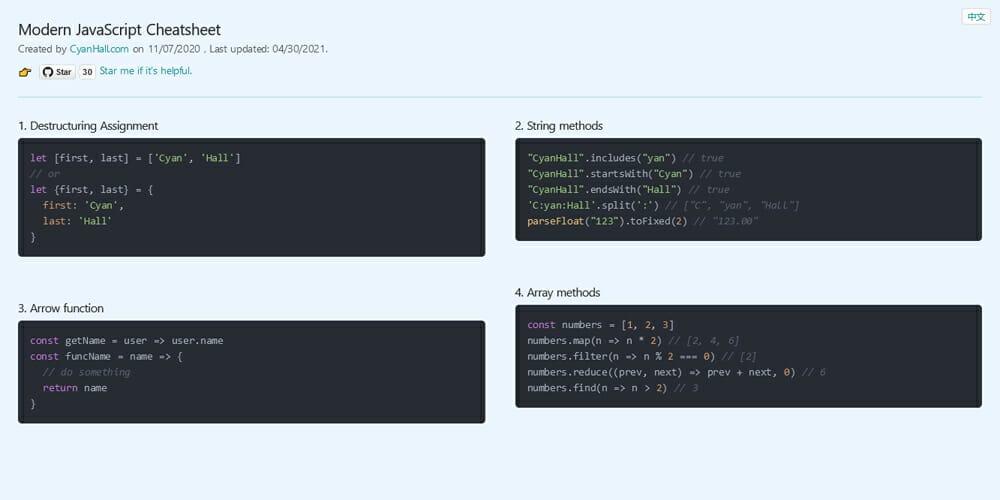
Task: Click the numbers.filter(n => n % 2 === 0) line
Action: tap(642, 357)
